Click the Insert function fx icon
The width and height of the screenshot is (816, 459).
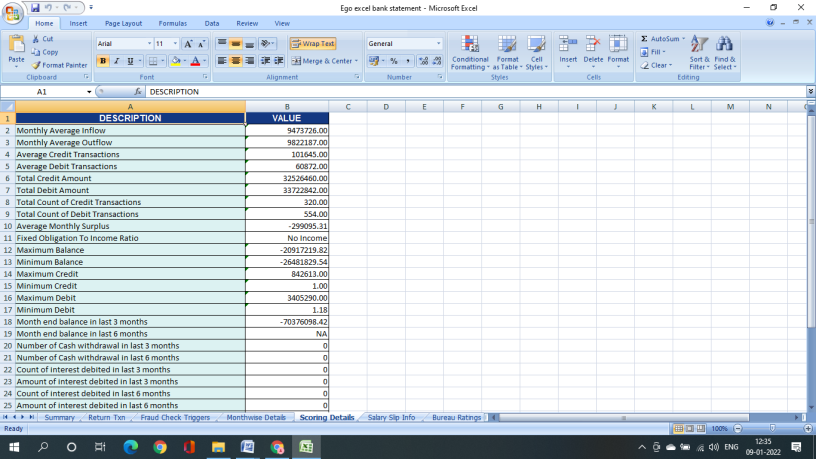(x=138, y=92)
